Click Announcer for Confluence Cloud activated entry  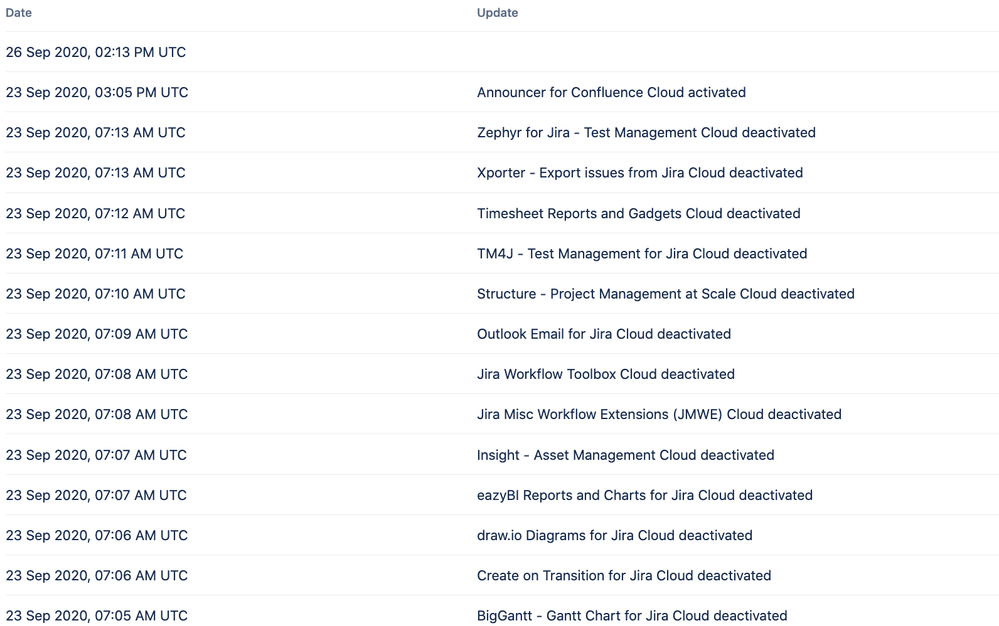pos(611,92)
